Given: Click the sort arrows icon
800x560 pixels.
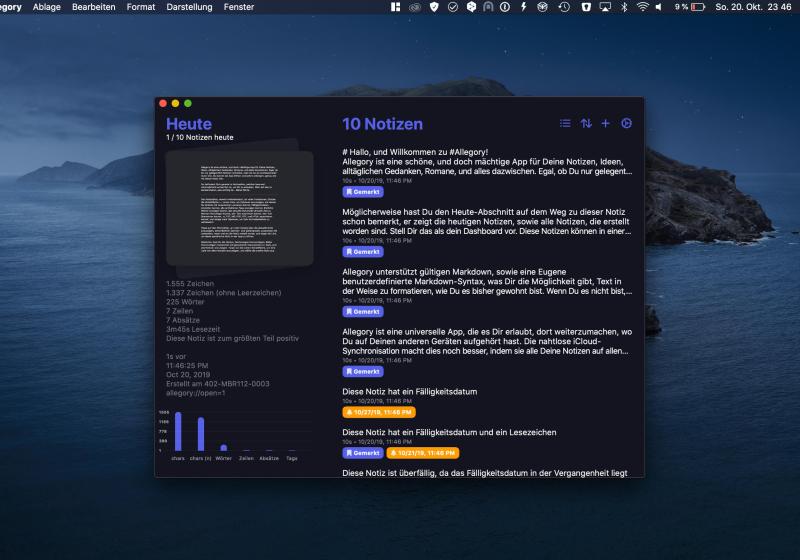Looking at the screenshot, I should (x=586, y=123).
